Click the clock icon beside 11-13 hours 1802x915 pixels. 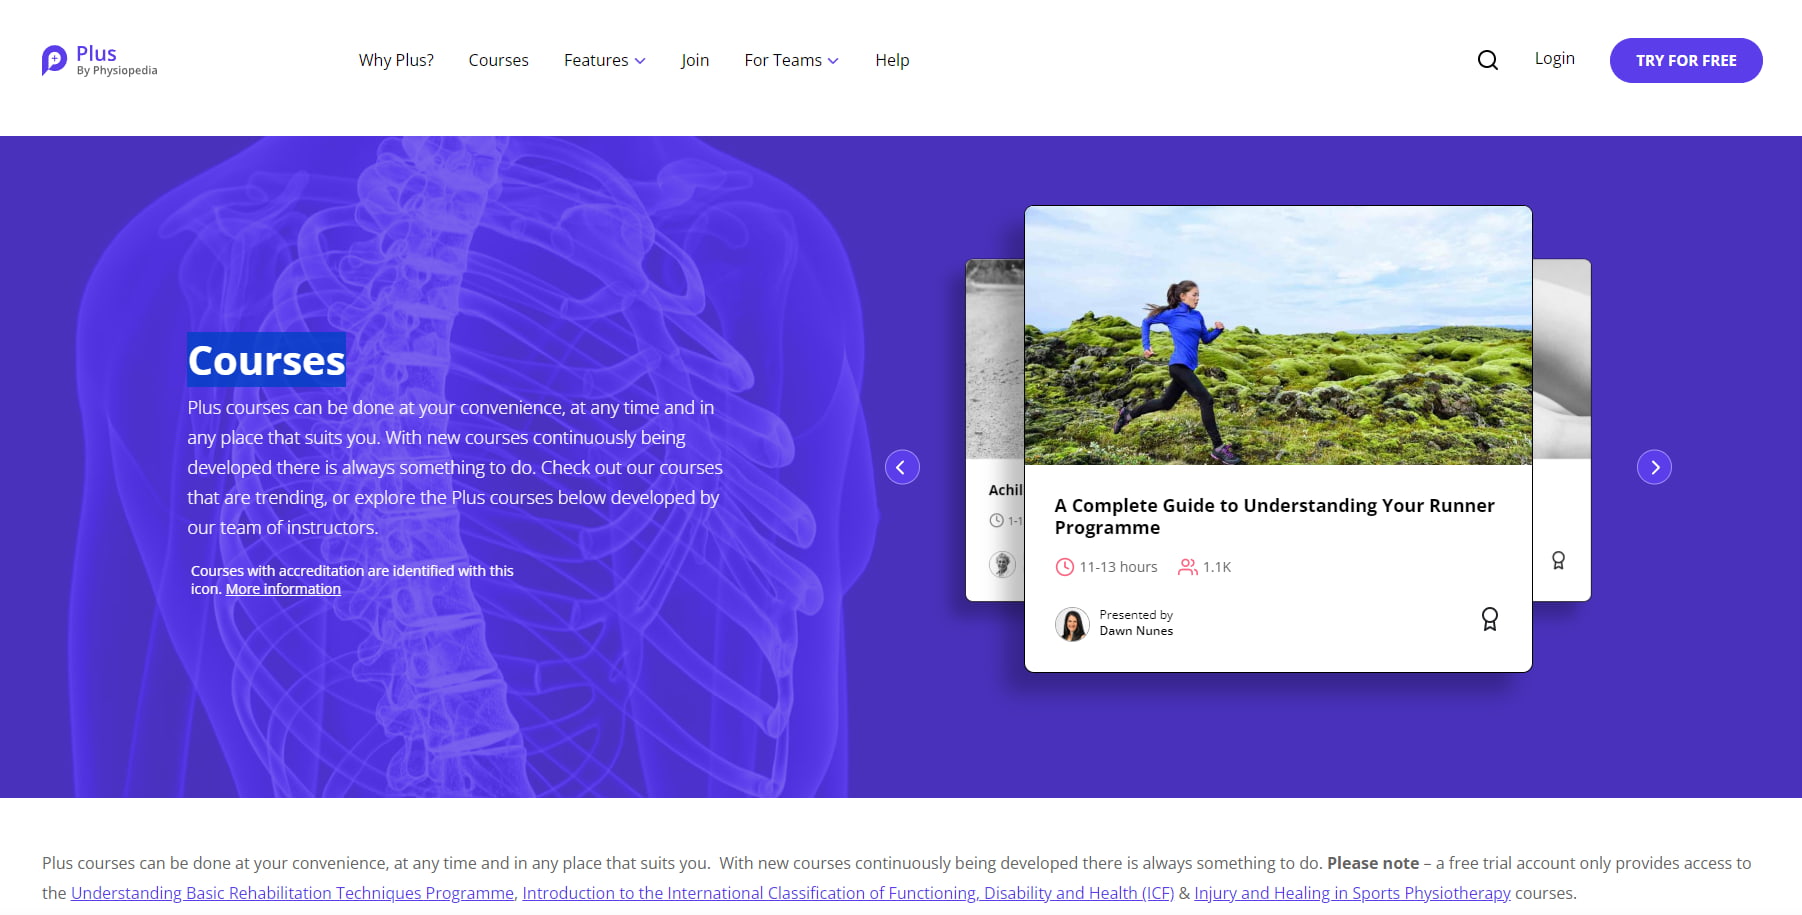(1064, 567)
